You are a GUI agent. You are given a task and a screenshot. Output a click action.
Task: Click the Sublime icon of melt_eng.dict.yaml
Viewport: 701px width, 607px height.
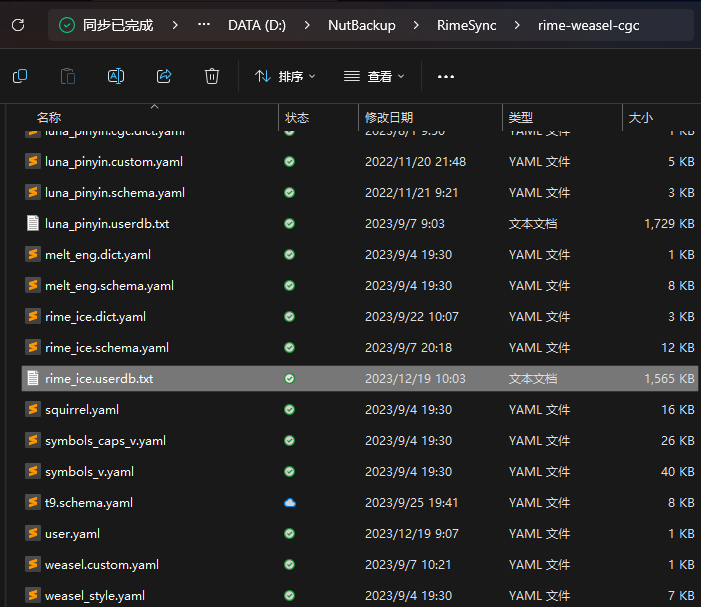click(x=33, y=254)
